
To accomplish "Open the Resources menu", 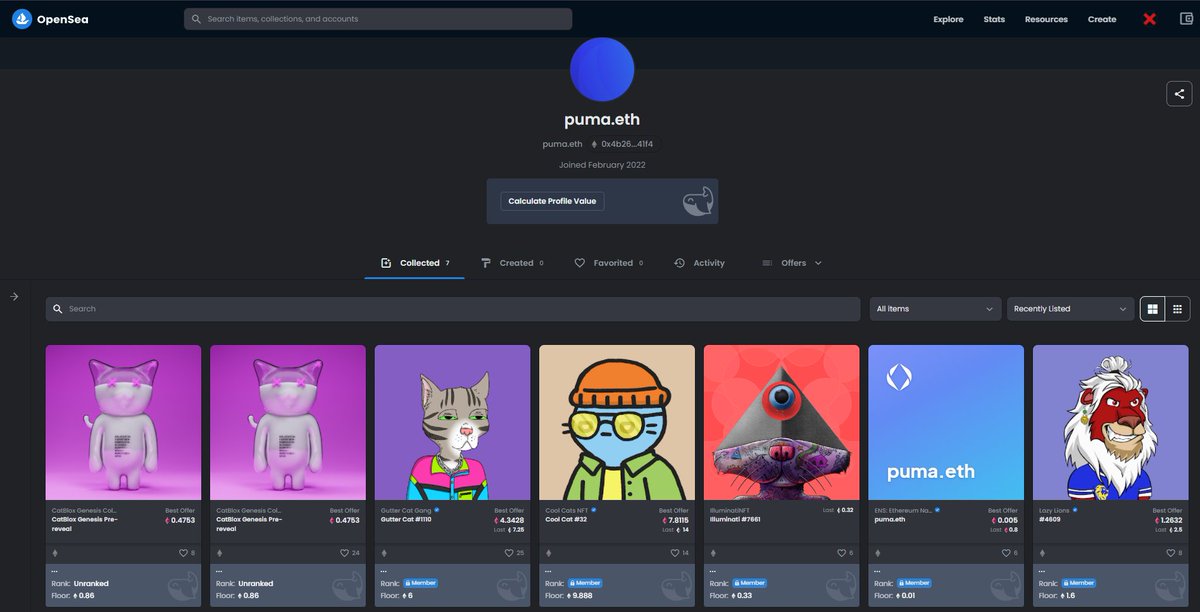I will 1046,19.
